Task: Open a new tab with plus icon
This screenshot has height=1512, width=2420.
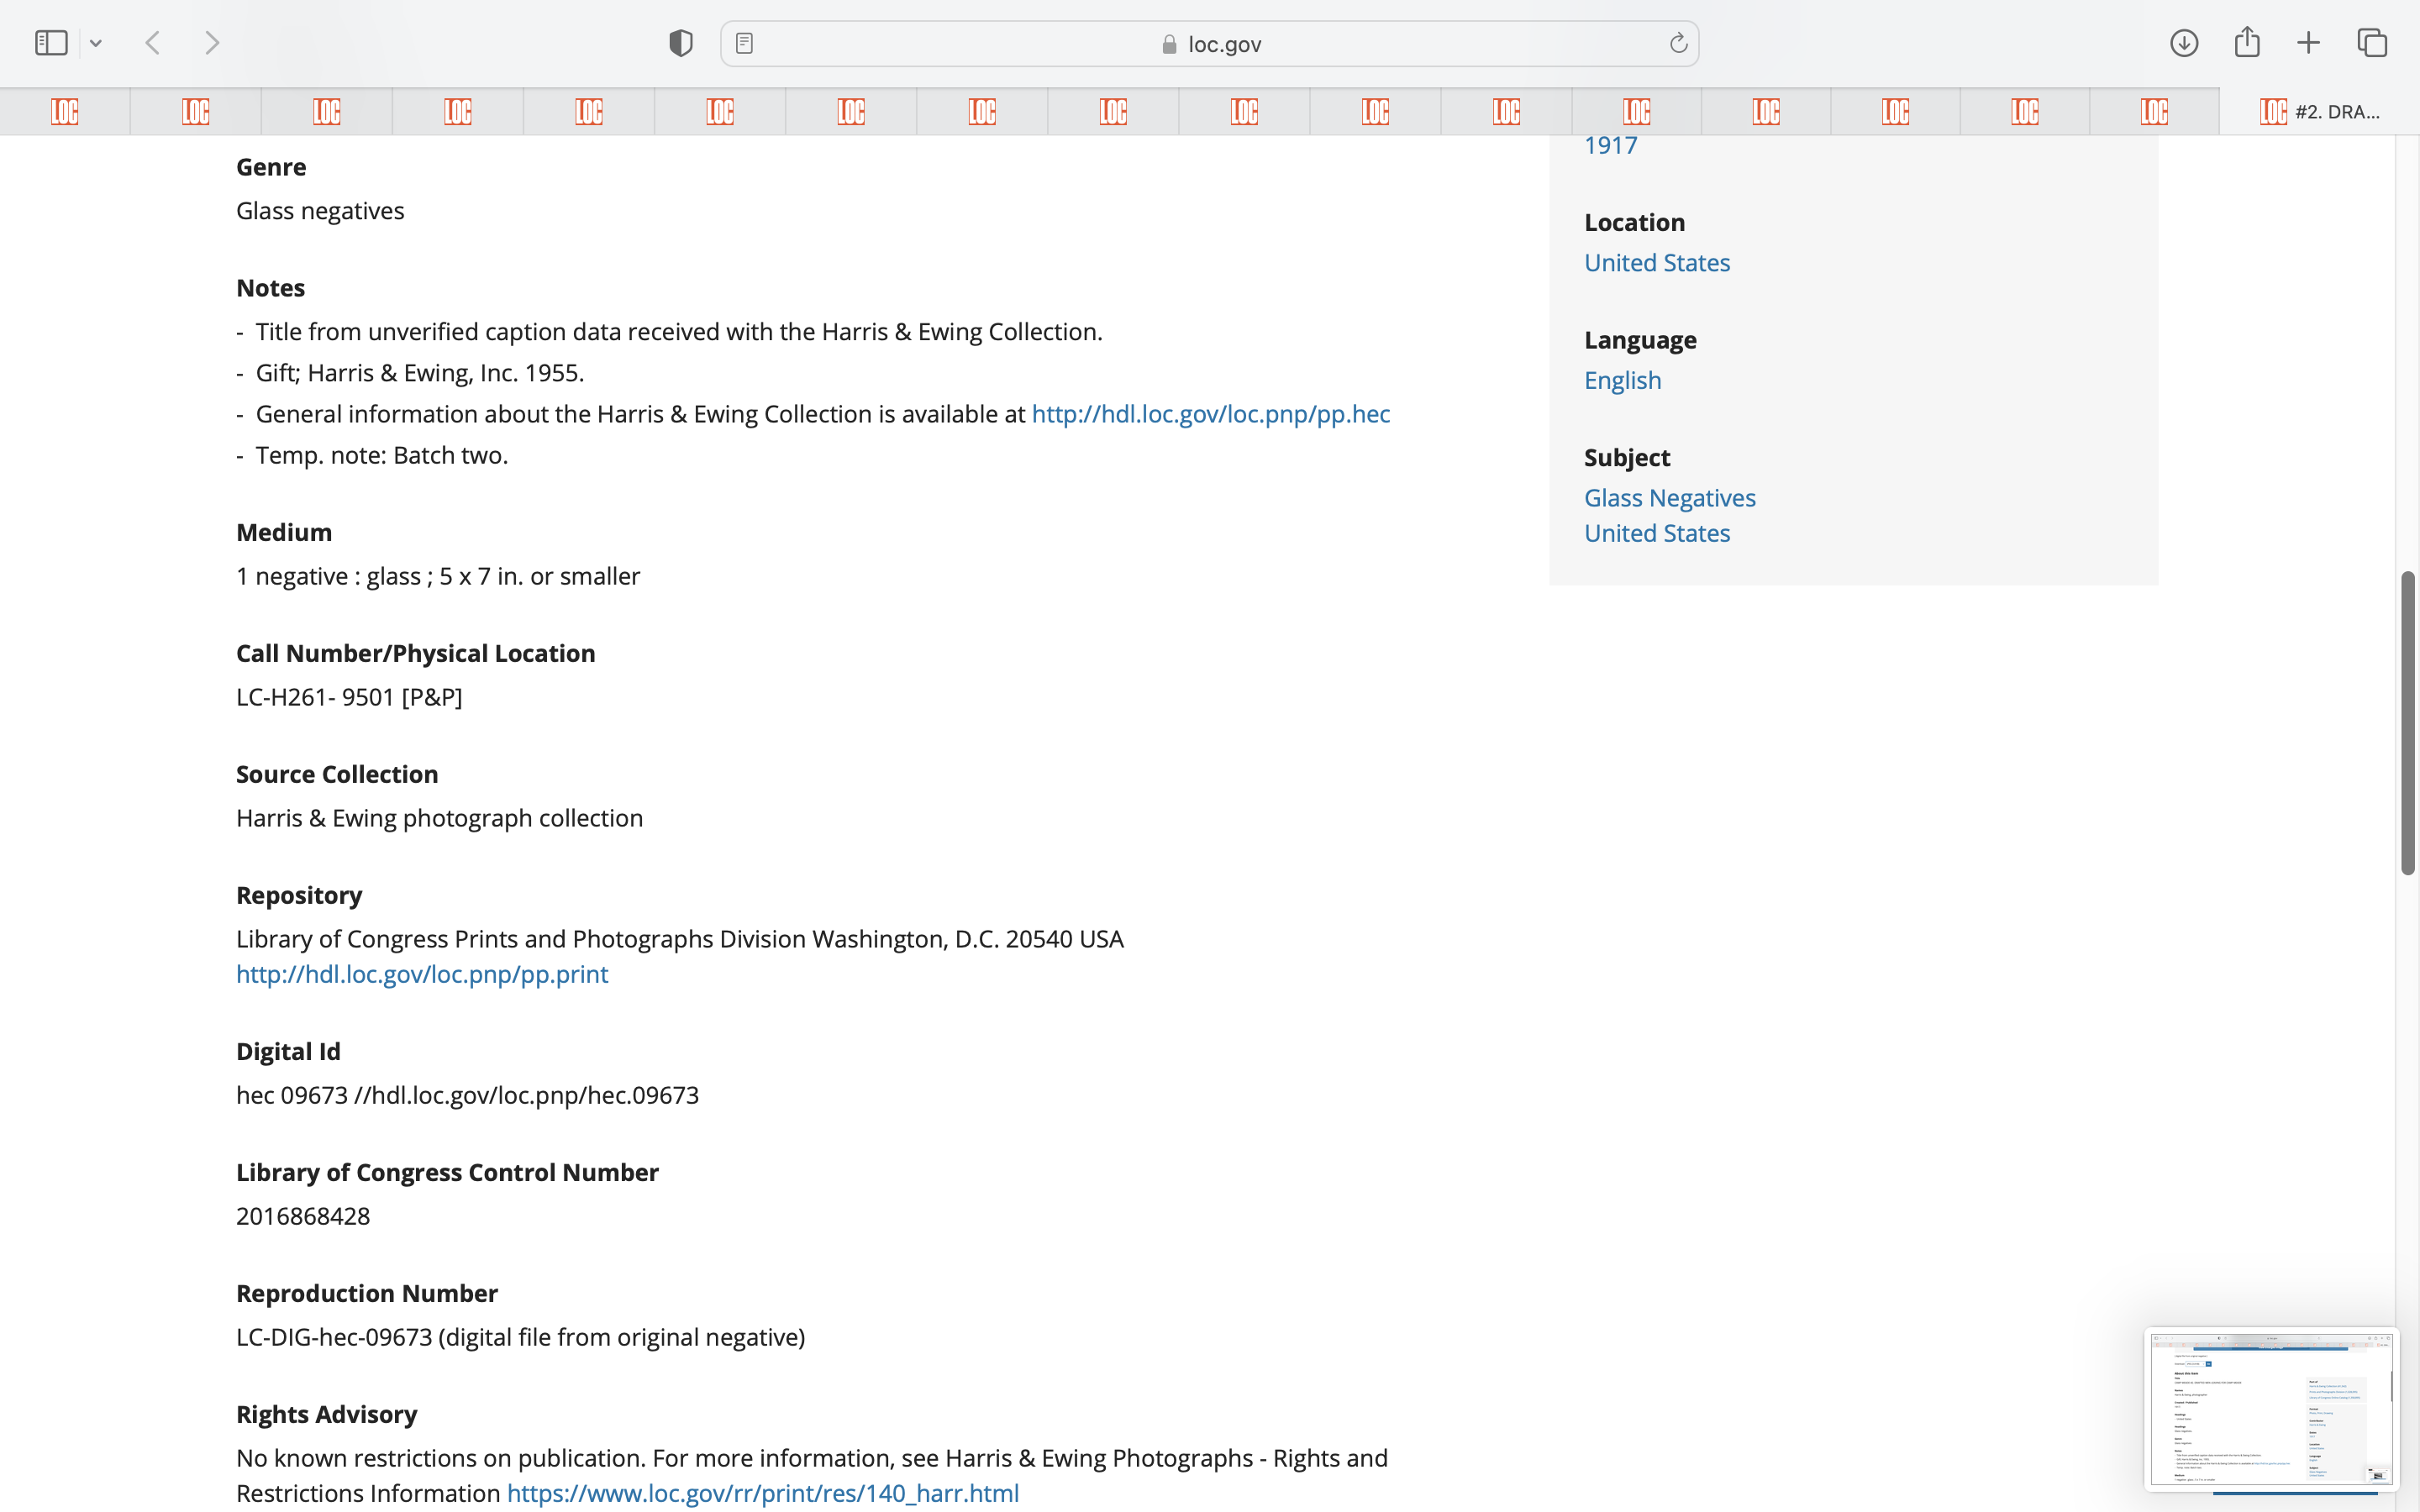Action: (2308, 43)
